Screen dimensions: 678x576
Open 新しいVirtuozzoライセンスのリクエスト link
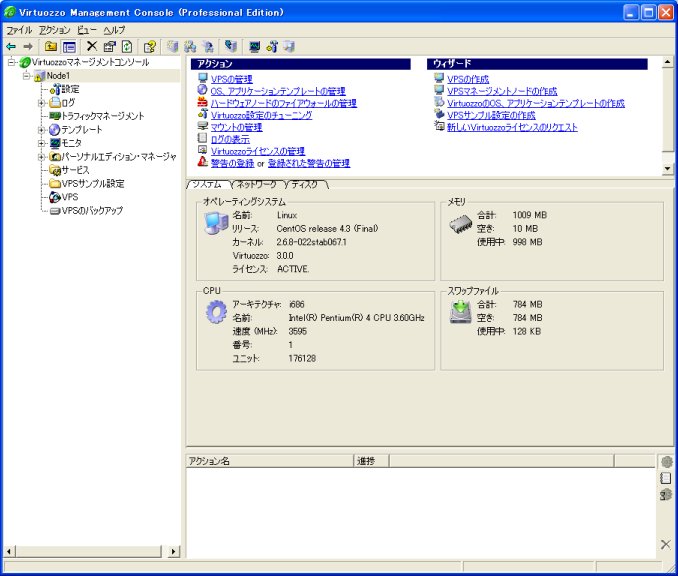(512, 127)
